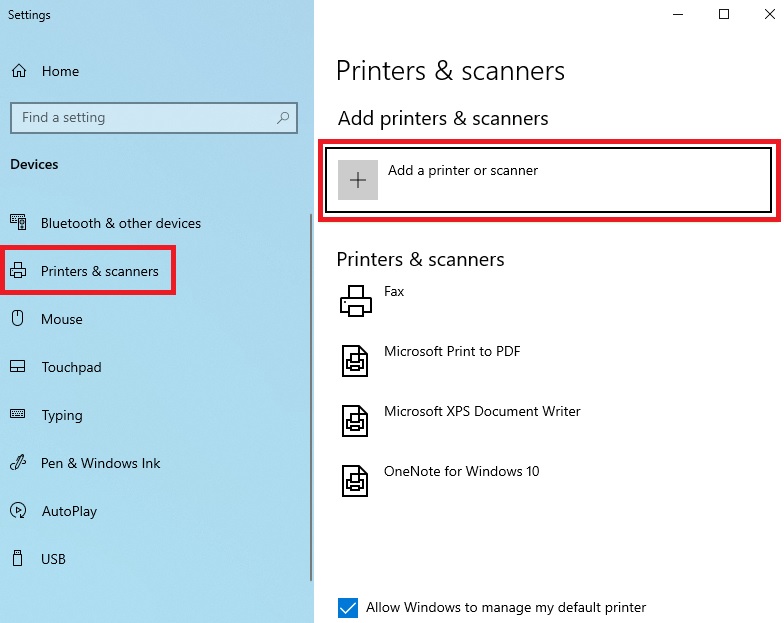
Task: Select Microsoft XPS Document Writer
Action: tap(482, 412)
